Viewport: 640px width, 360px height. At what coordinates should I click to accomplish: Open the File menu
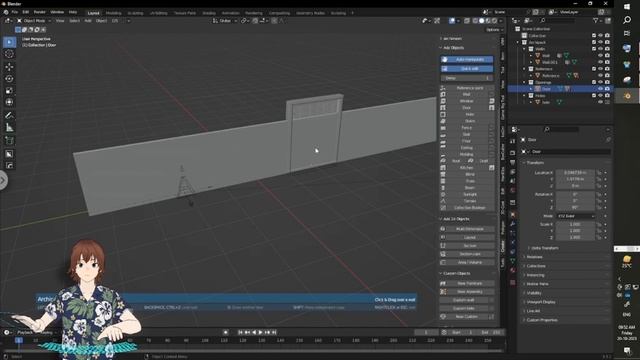click(x=15, y=12)
